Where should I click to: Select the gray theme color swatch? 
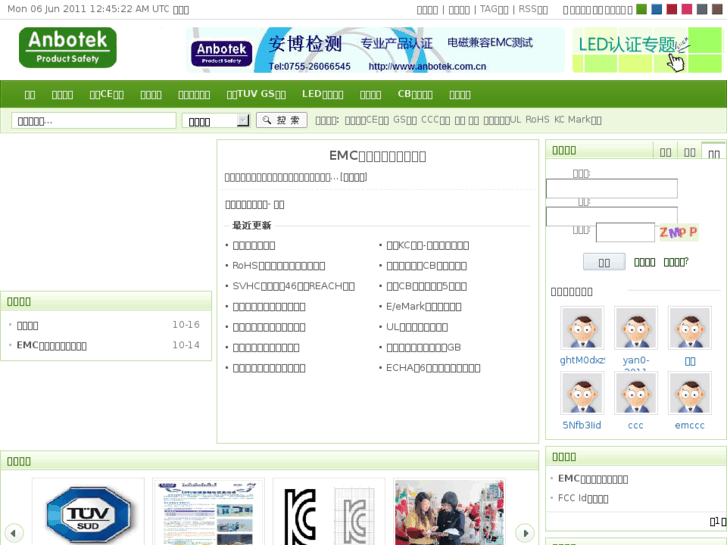click(x=702, y=9)
